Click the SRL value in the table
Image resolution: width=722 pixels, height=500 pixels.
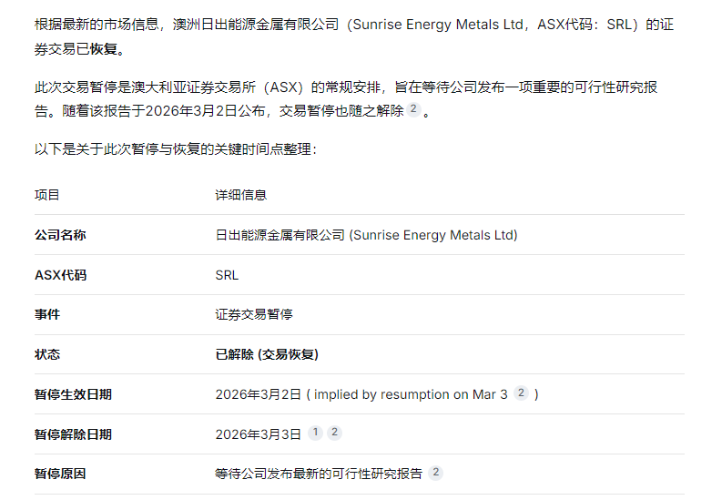tap(227, 275)
